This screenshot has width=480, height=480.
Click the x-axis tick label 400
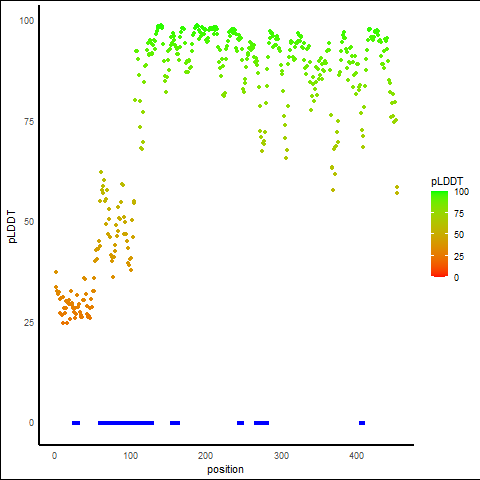tap(357, 456)
